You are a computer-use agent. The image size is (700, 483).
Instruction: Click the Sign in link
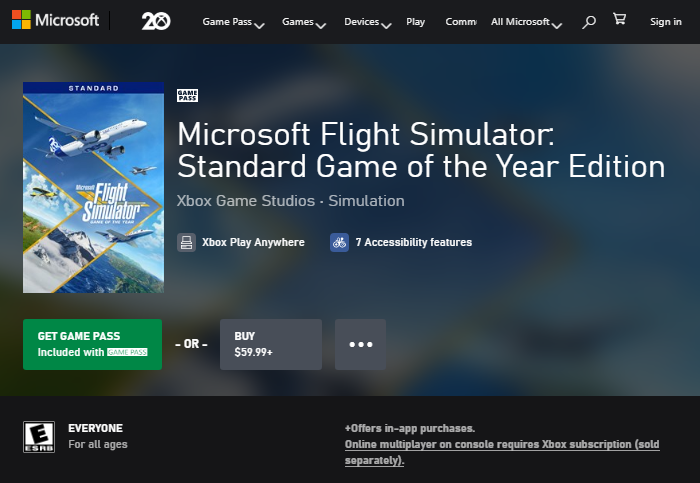point(665,22)
